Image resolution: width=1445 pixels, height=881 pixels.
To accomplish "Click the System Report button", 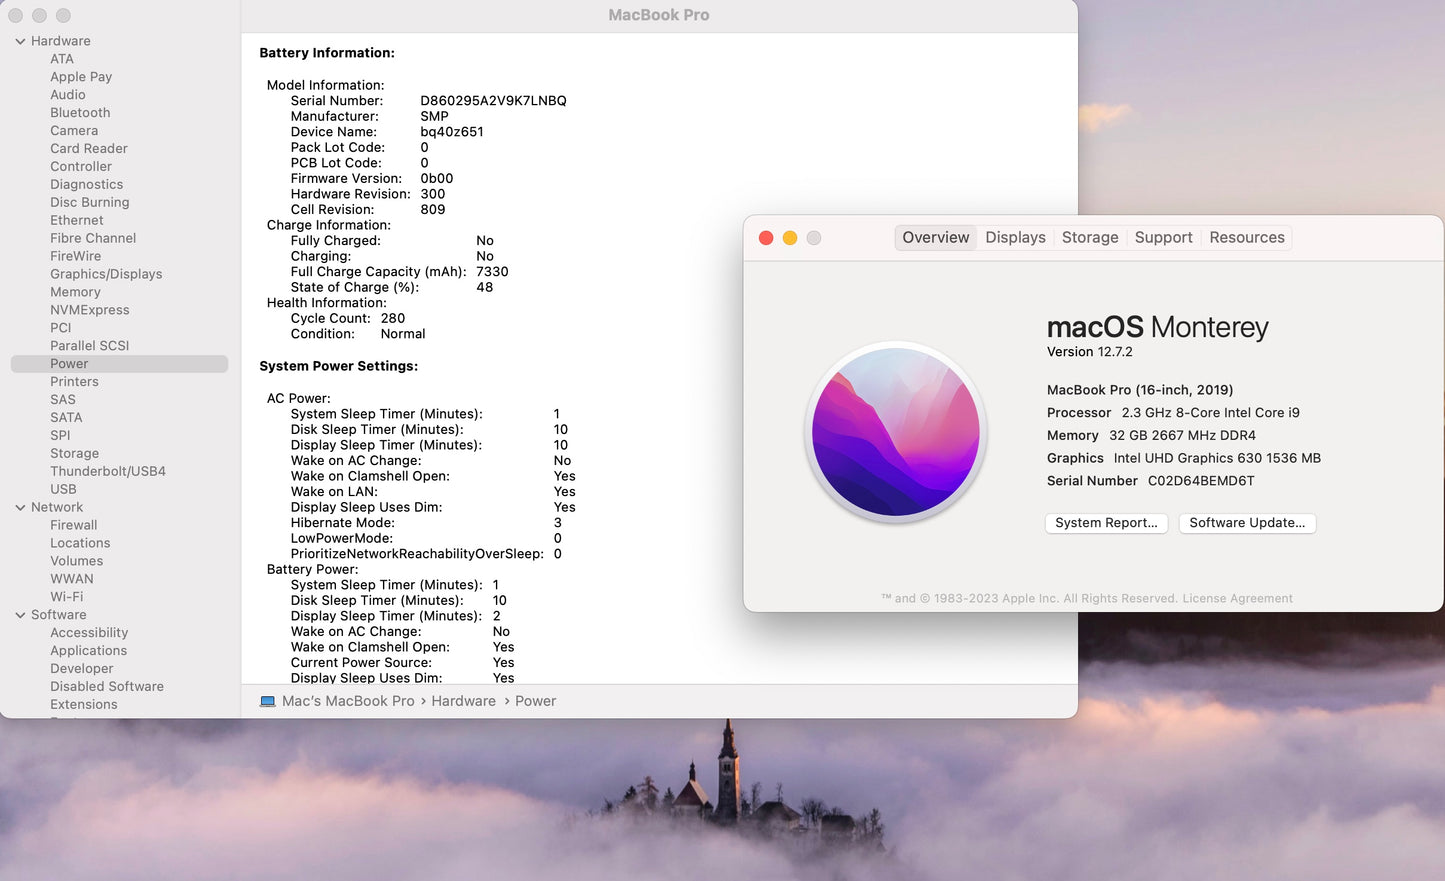I will click(1106, 523).
